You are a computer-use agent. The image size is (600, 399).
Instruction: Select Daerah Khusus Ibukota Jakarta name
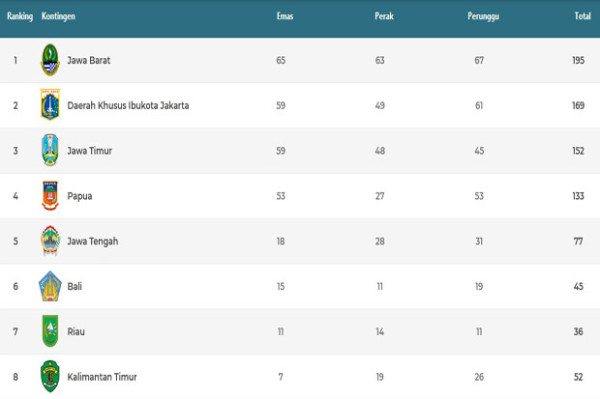tap(128, 106)
